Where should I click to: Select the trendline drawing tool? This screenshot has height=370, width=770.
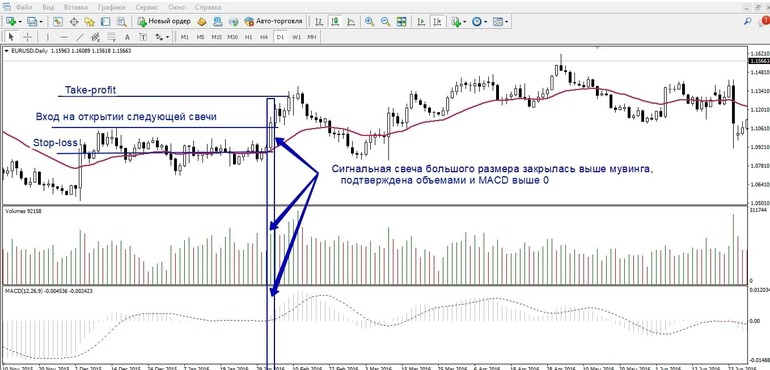coord(80,37)
